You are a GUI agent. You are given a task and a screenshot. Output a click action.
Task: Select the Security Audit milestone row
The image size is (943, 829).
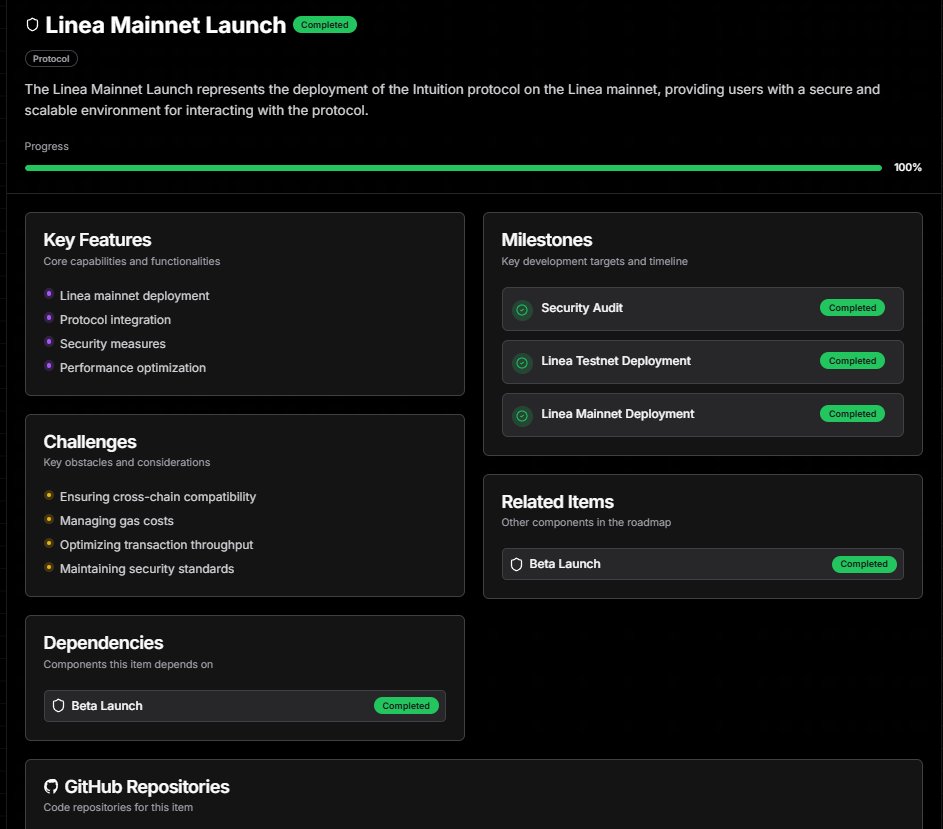702,309
